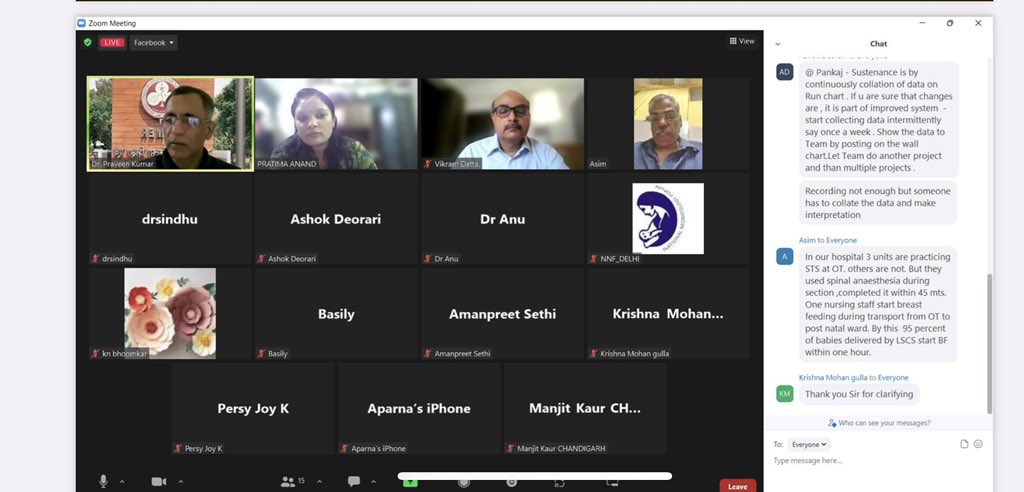The image size is (1024, 492).
Task: Click the Persy Joy K participant tile
Action: (253, 408)
